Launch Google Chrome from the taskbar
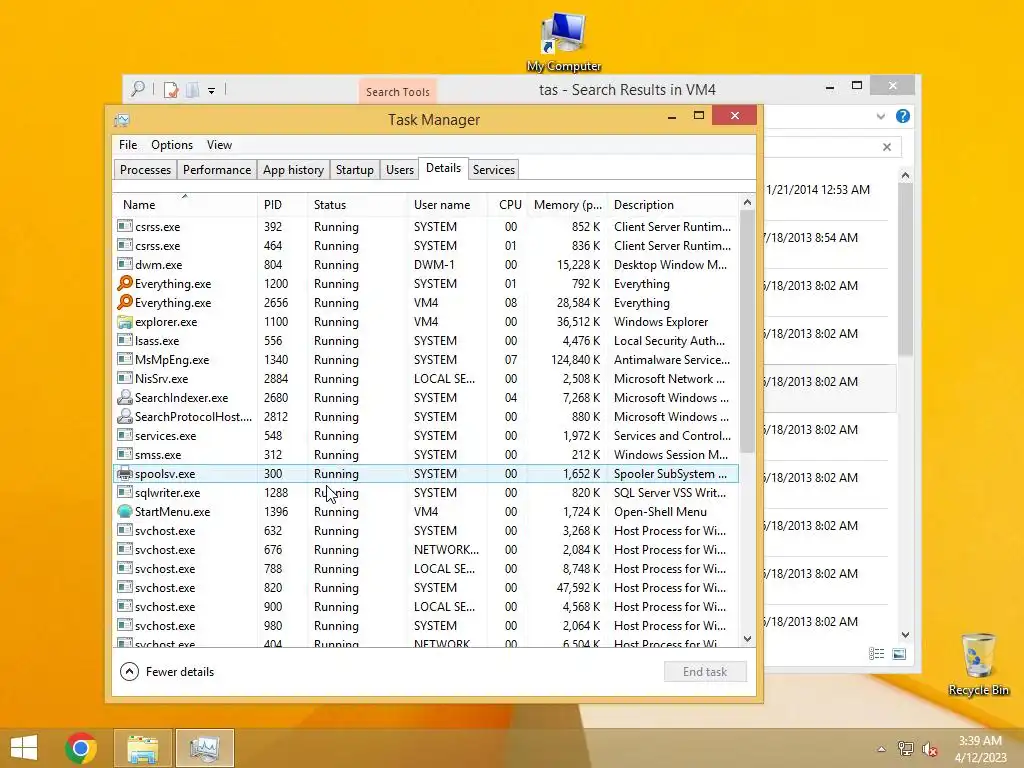Viewport: 1024px width, 768px height. pyautogui.click(x=81, y=748)
